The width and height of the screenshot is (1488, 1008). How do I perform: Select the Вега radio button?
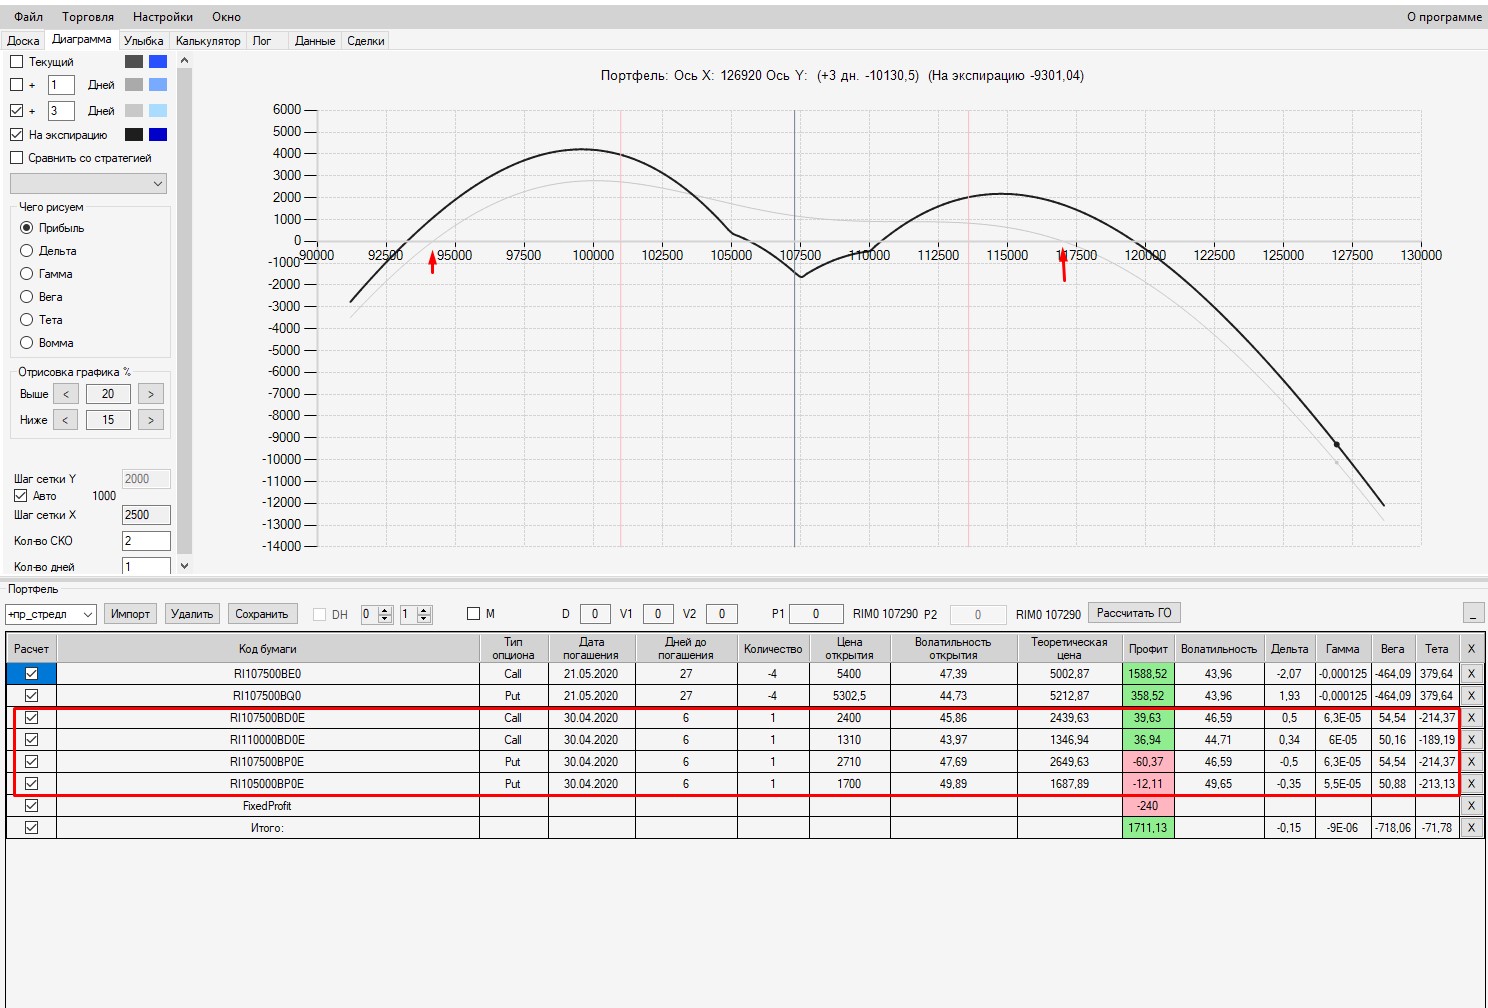pos(27,297)
